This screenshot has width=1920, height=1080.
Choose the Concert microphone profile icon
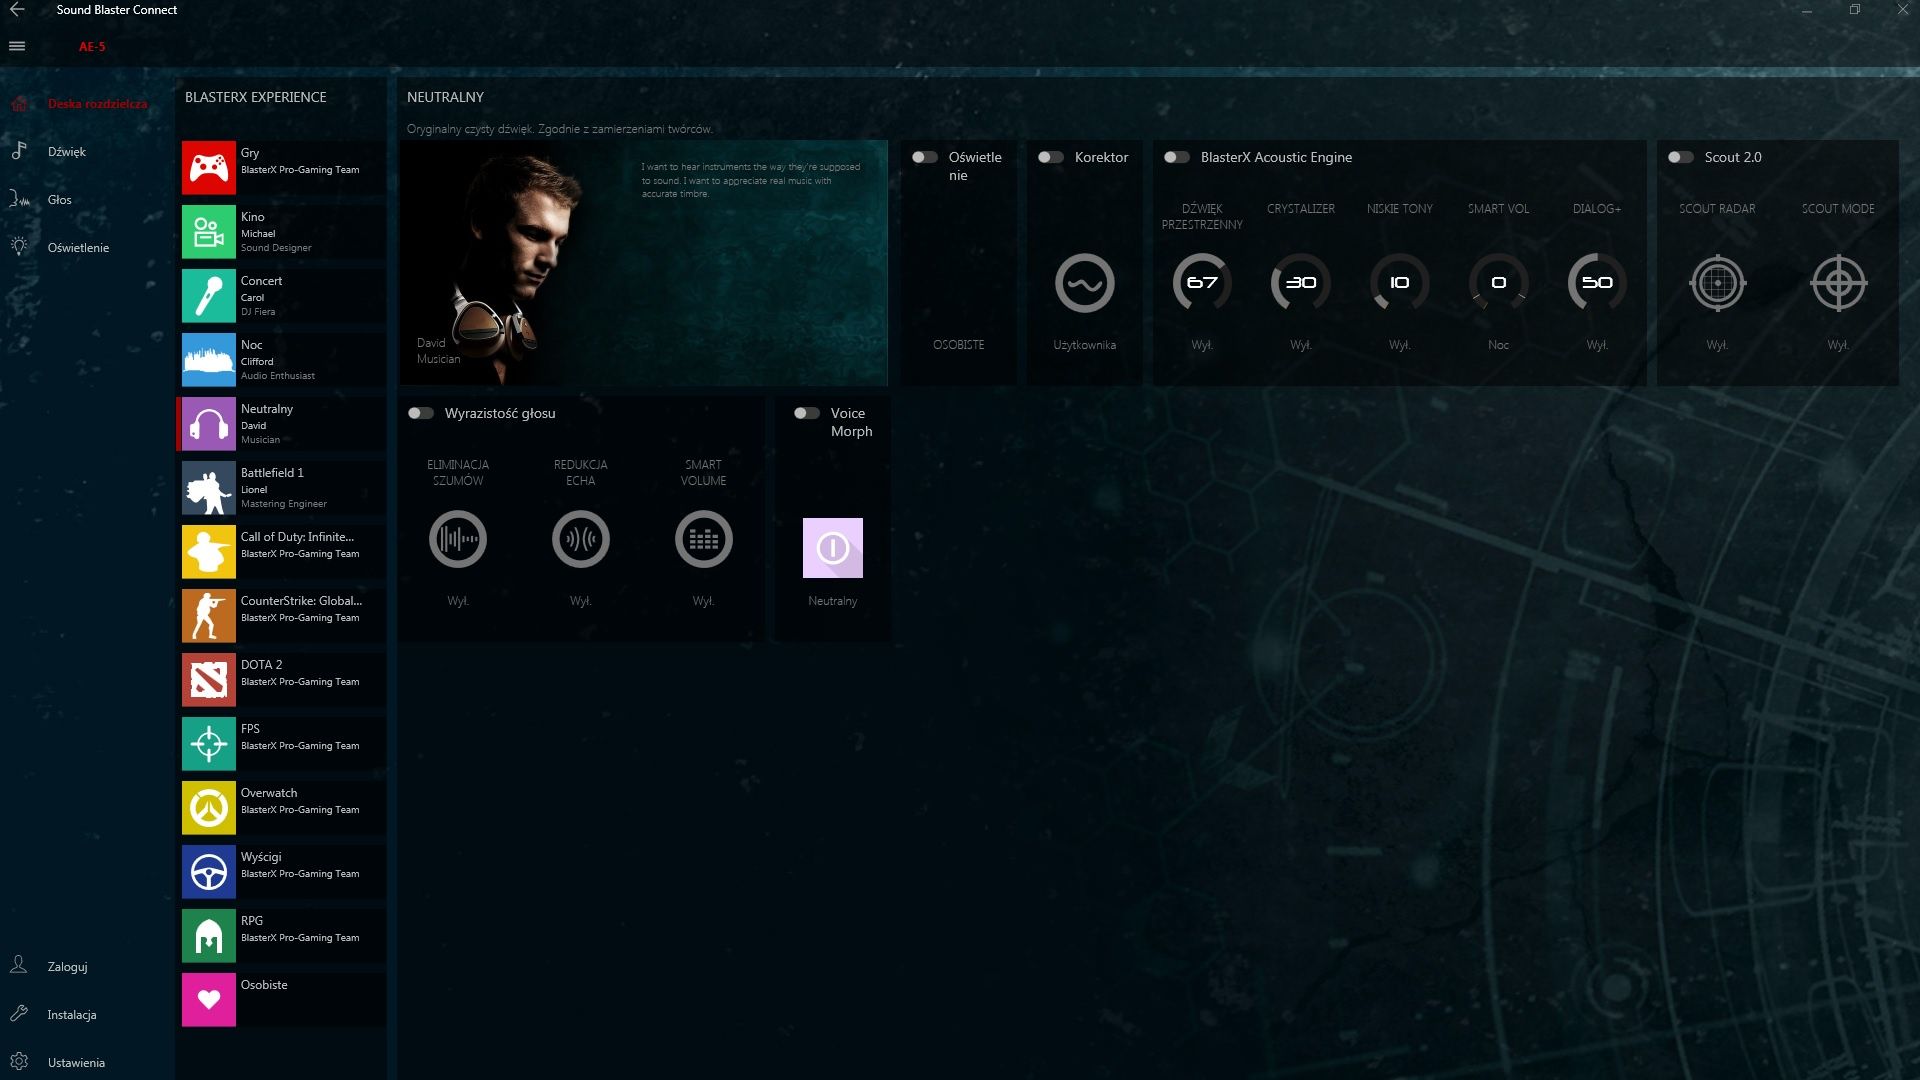(x=208, y=295)
